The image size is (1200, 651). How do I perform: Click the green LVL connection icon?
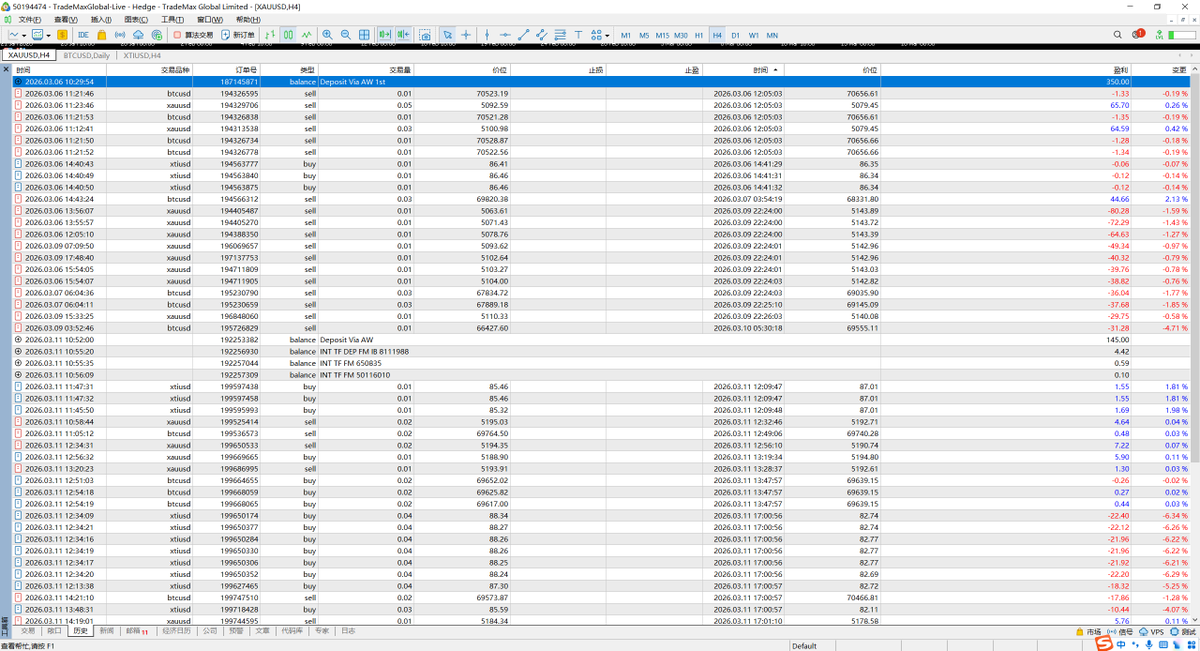click(1160, 35)
